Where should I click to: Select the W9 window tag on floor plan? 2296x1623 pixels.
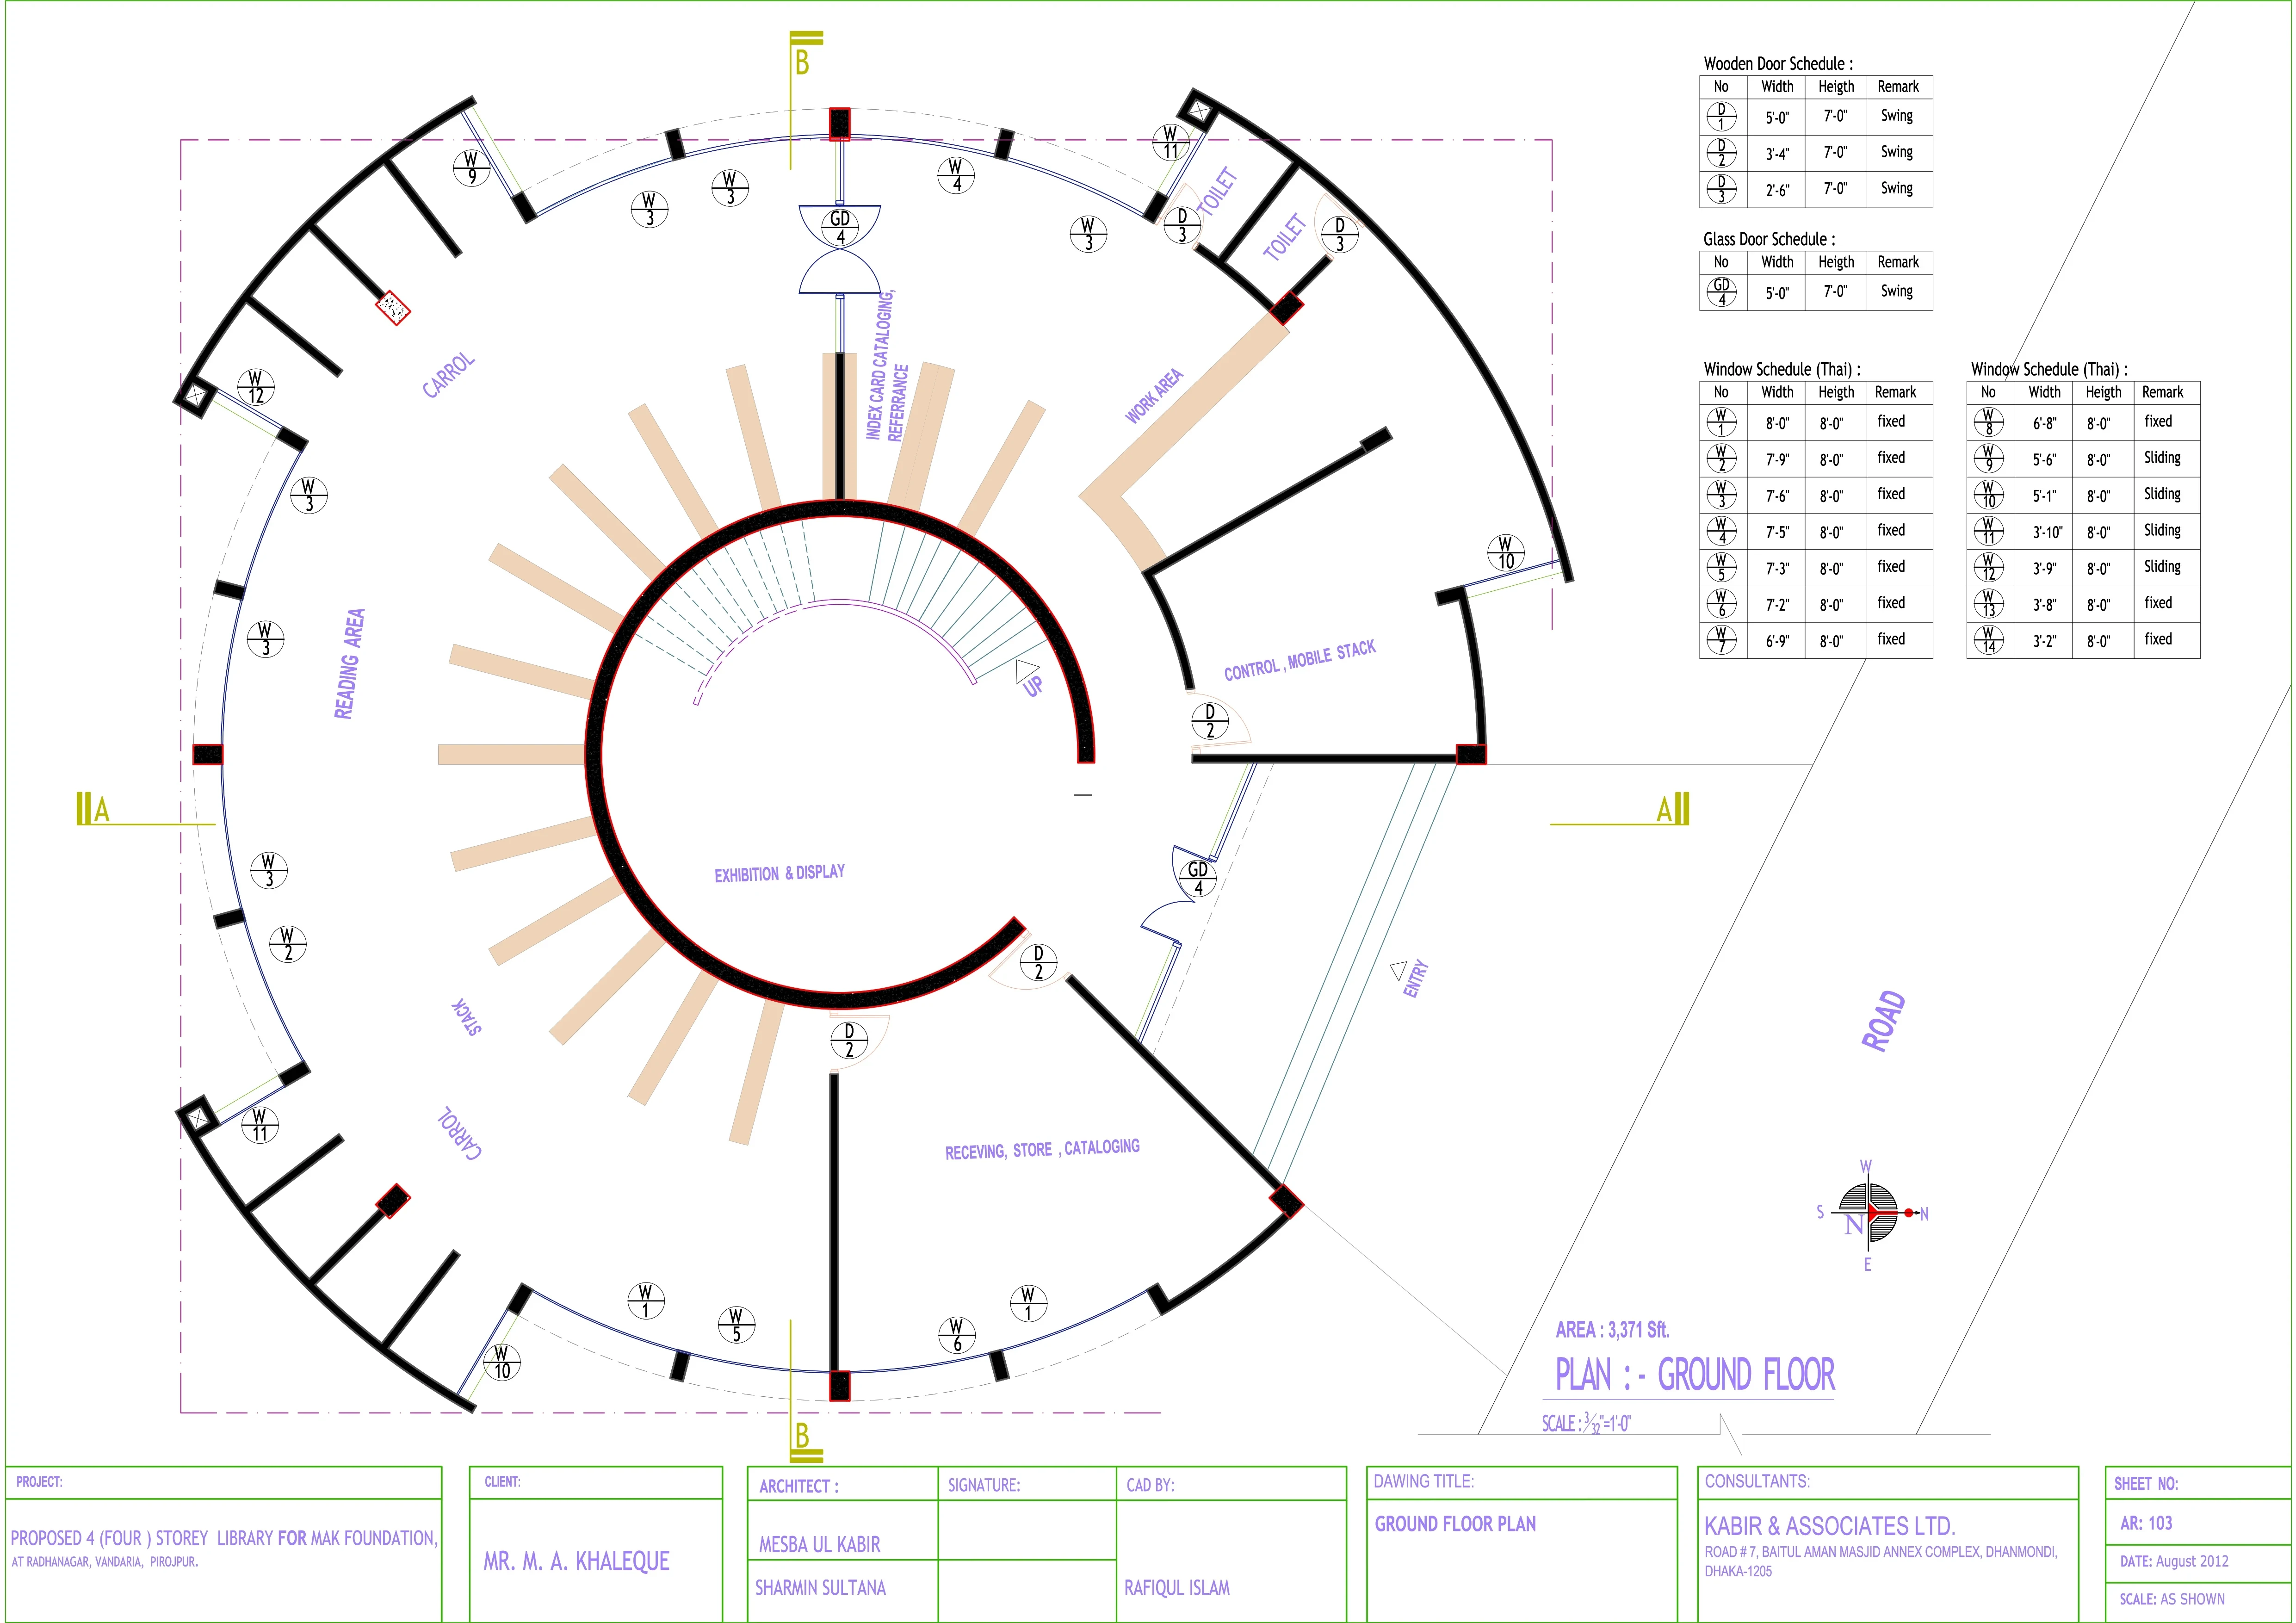pos(471,167)
